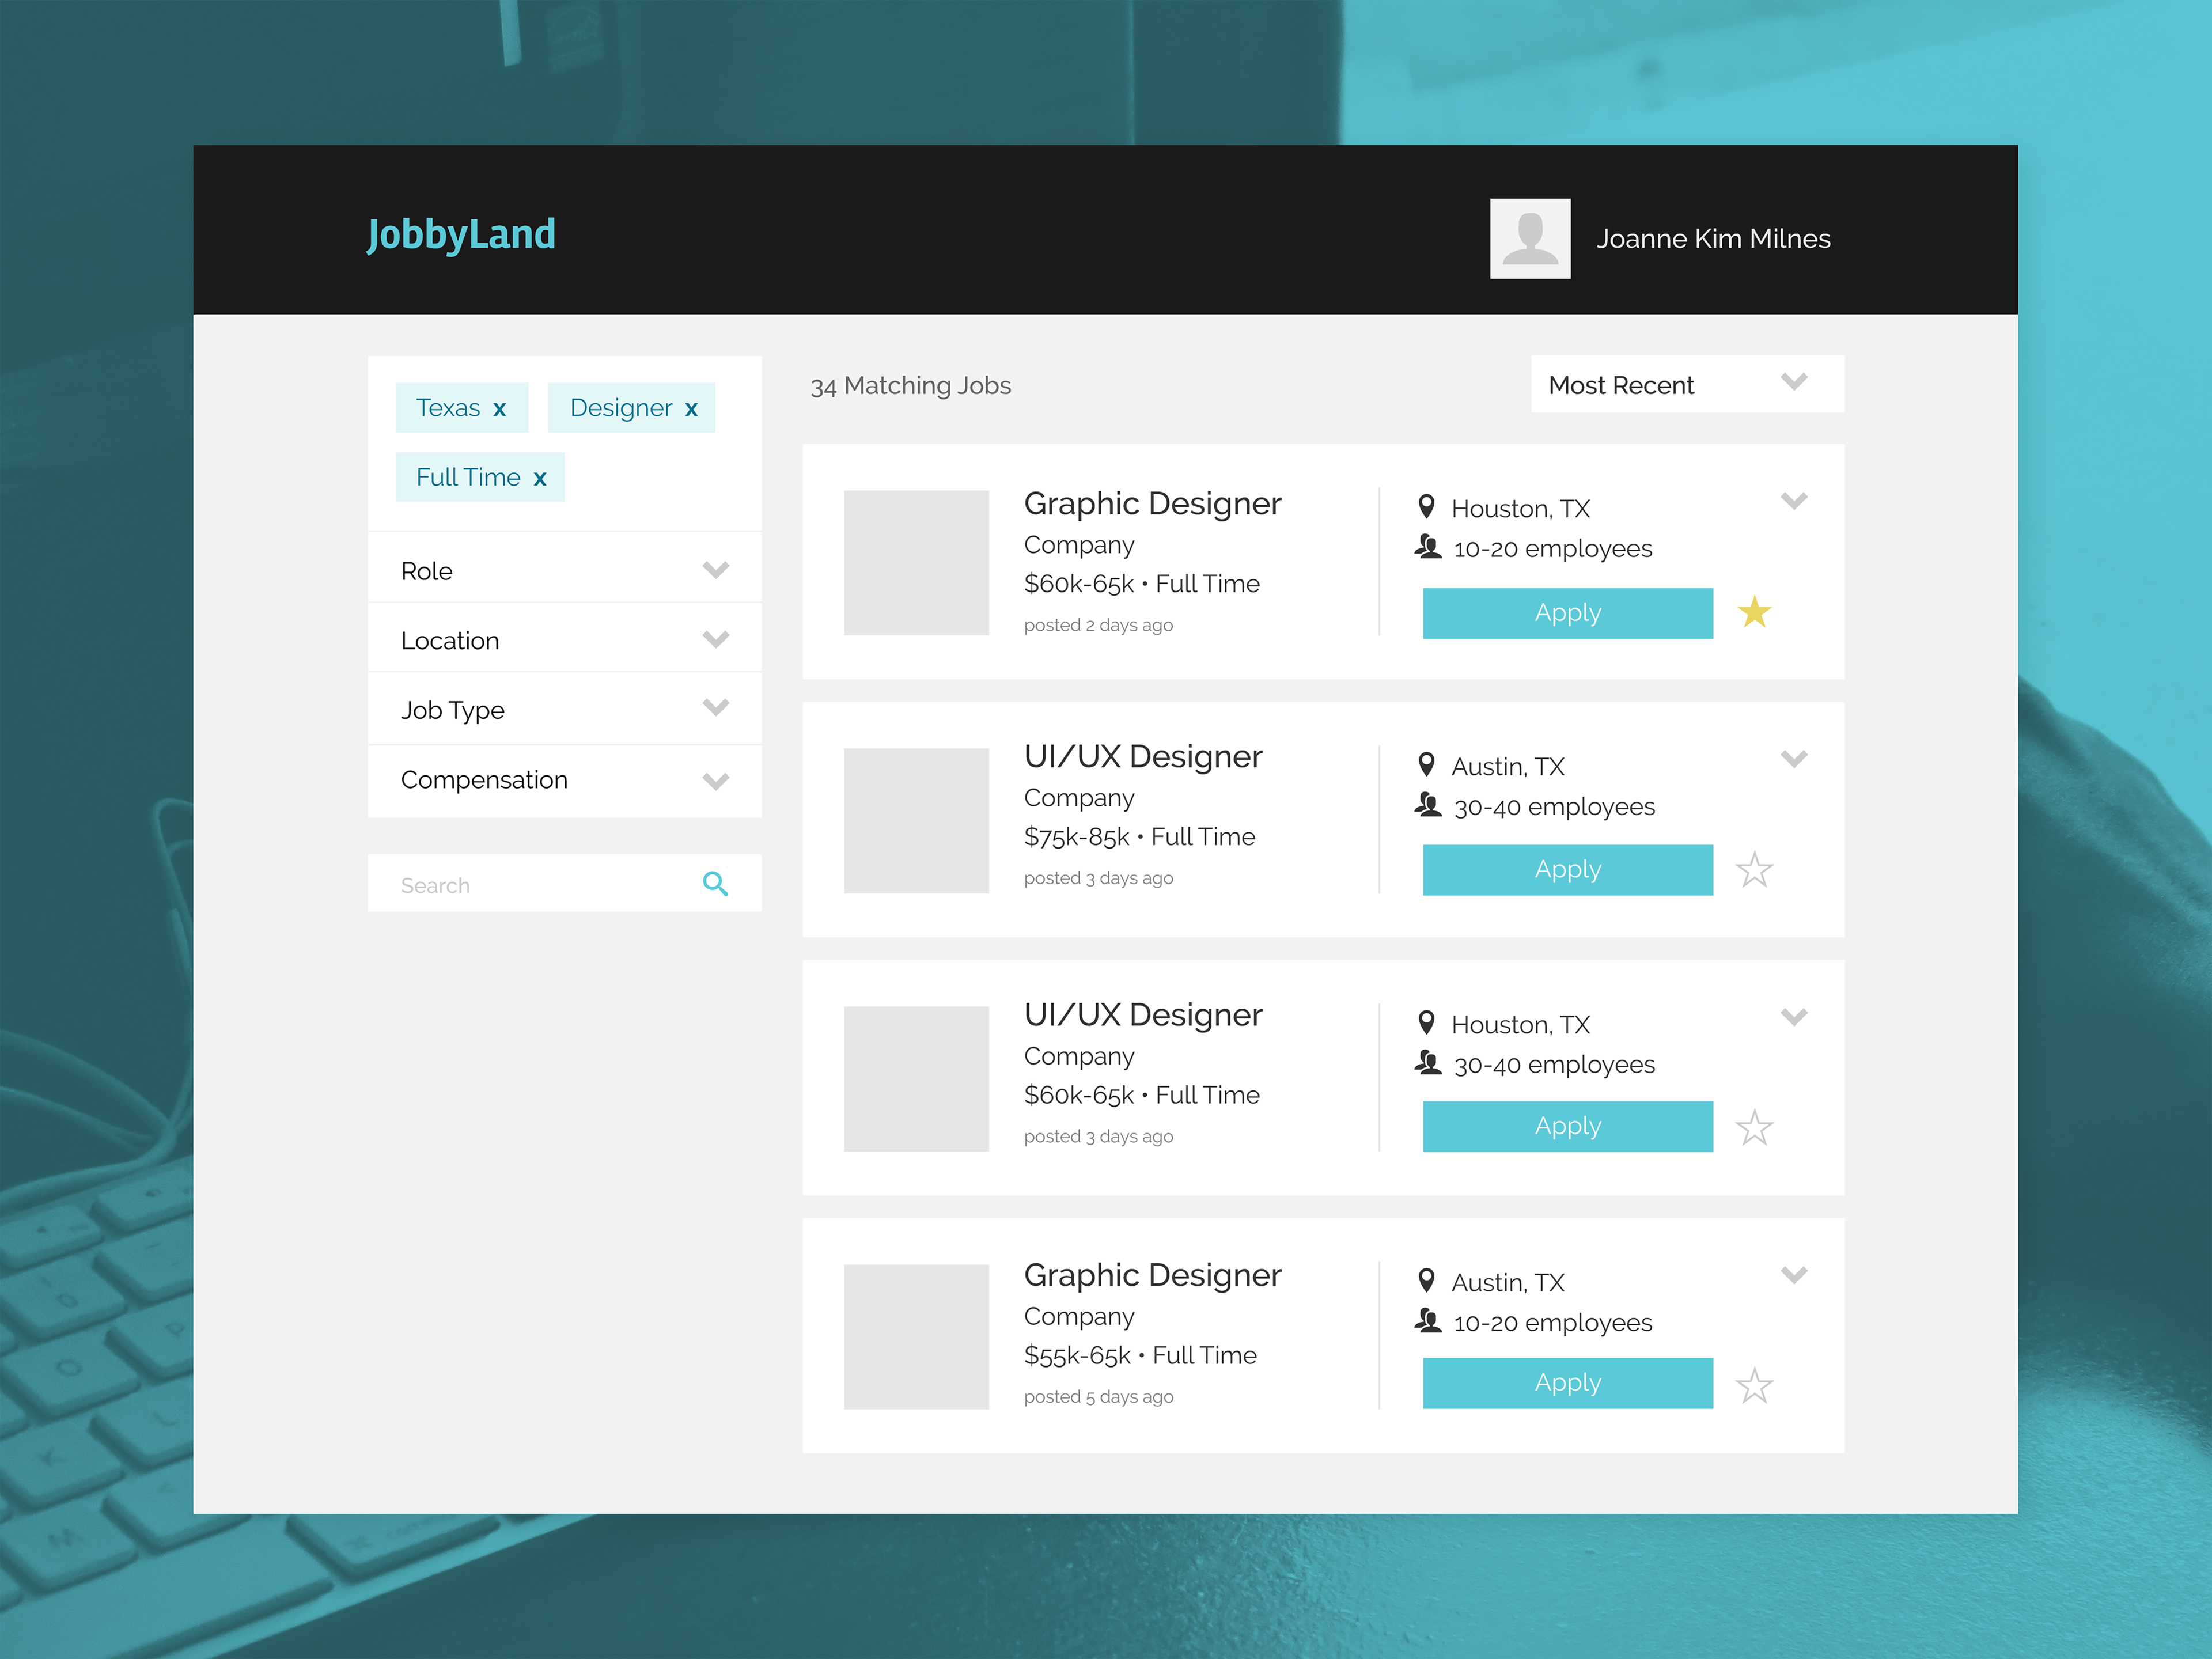Click location pin on $55k-65k job card

pos(1427,1281)
